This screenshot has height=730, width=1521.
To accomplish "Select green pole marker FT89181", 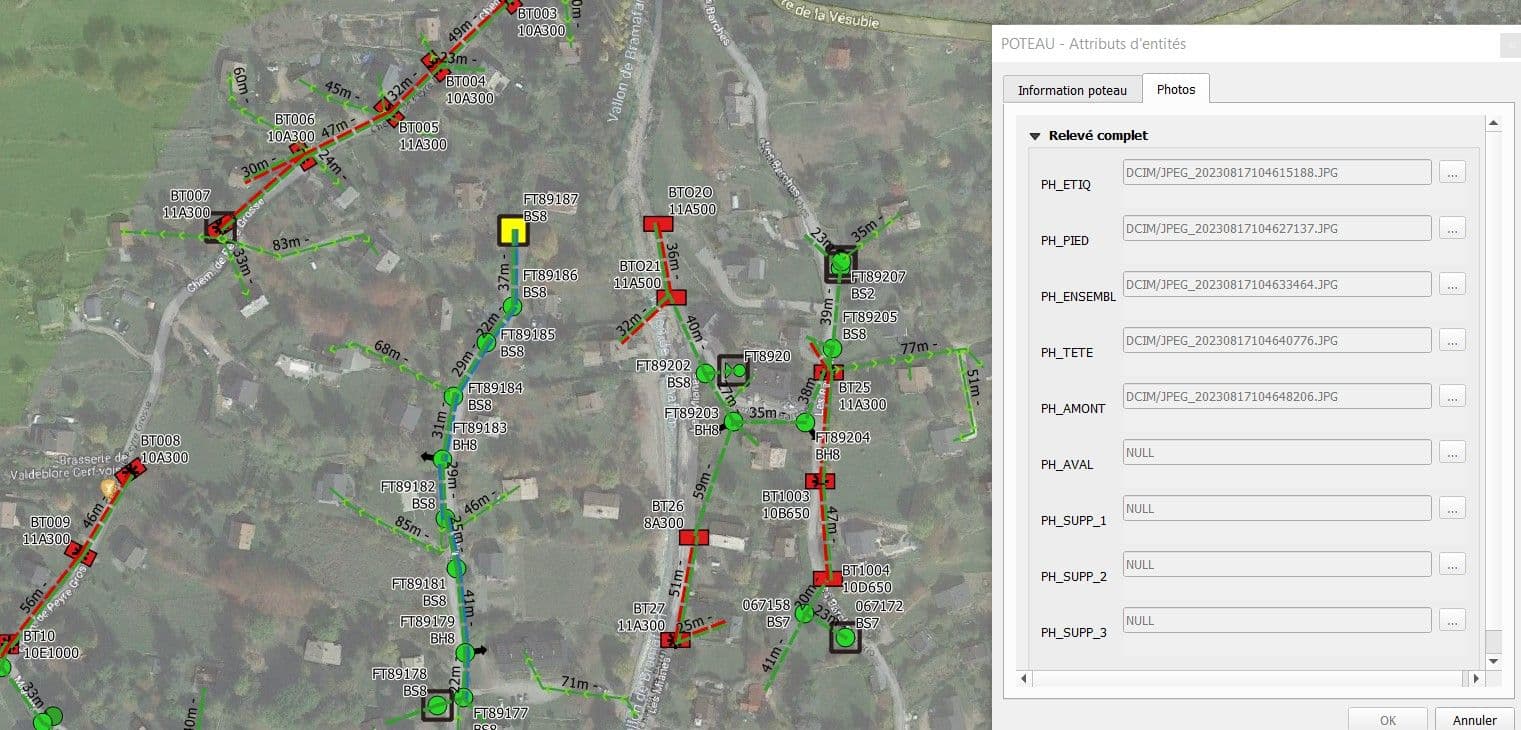I will pos(456,569).
